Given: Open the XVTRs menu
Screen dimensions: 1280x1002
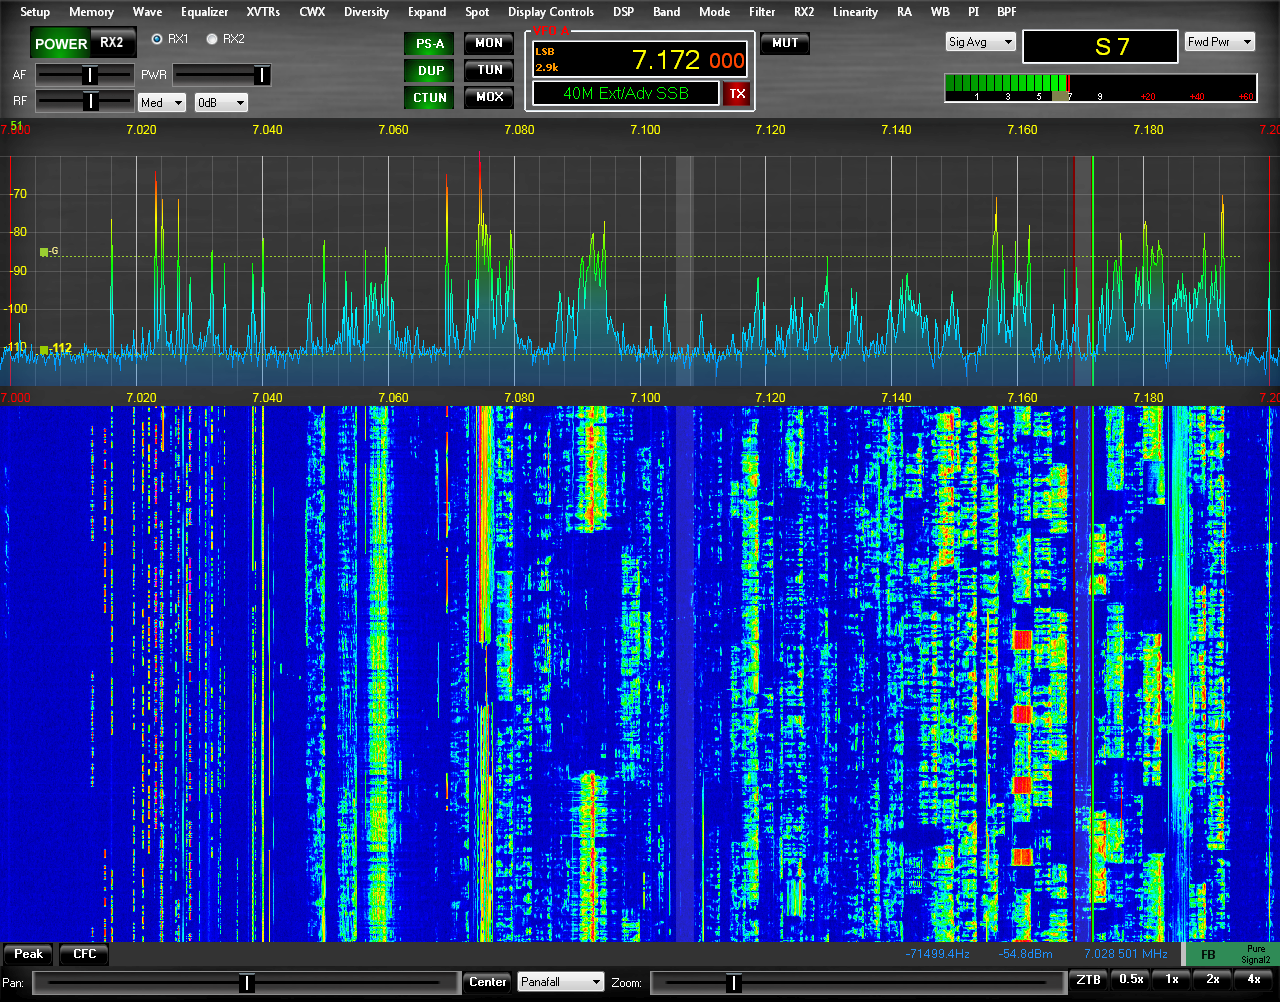Looking at the screenshot, I should coord(263,12).
